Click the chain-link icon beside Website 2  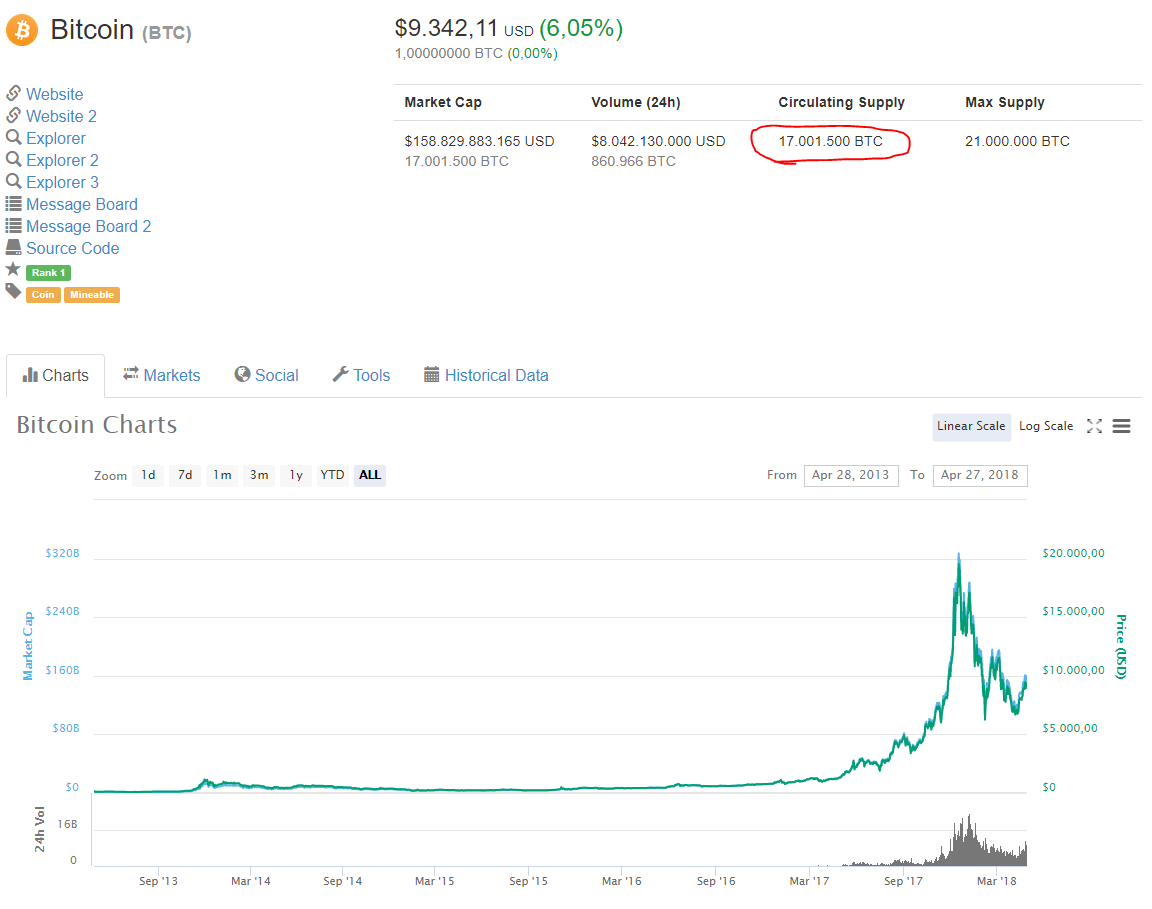pyautogui.click(x=13, y=115)
